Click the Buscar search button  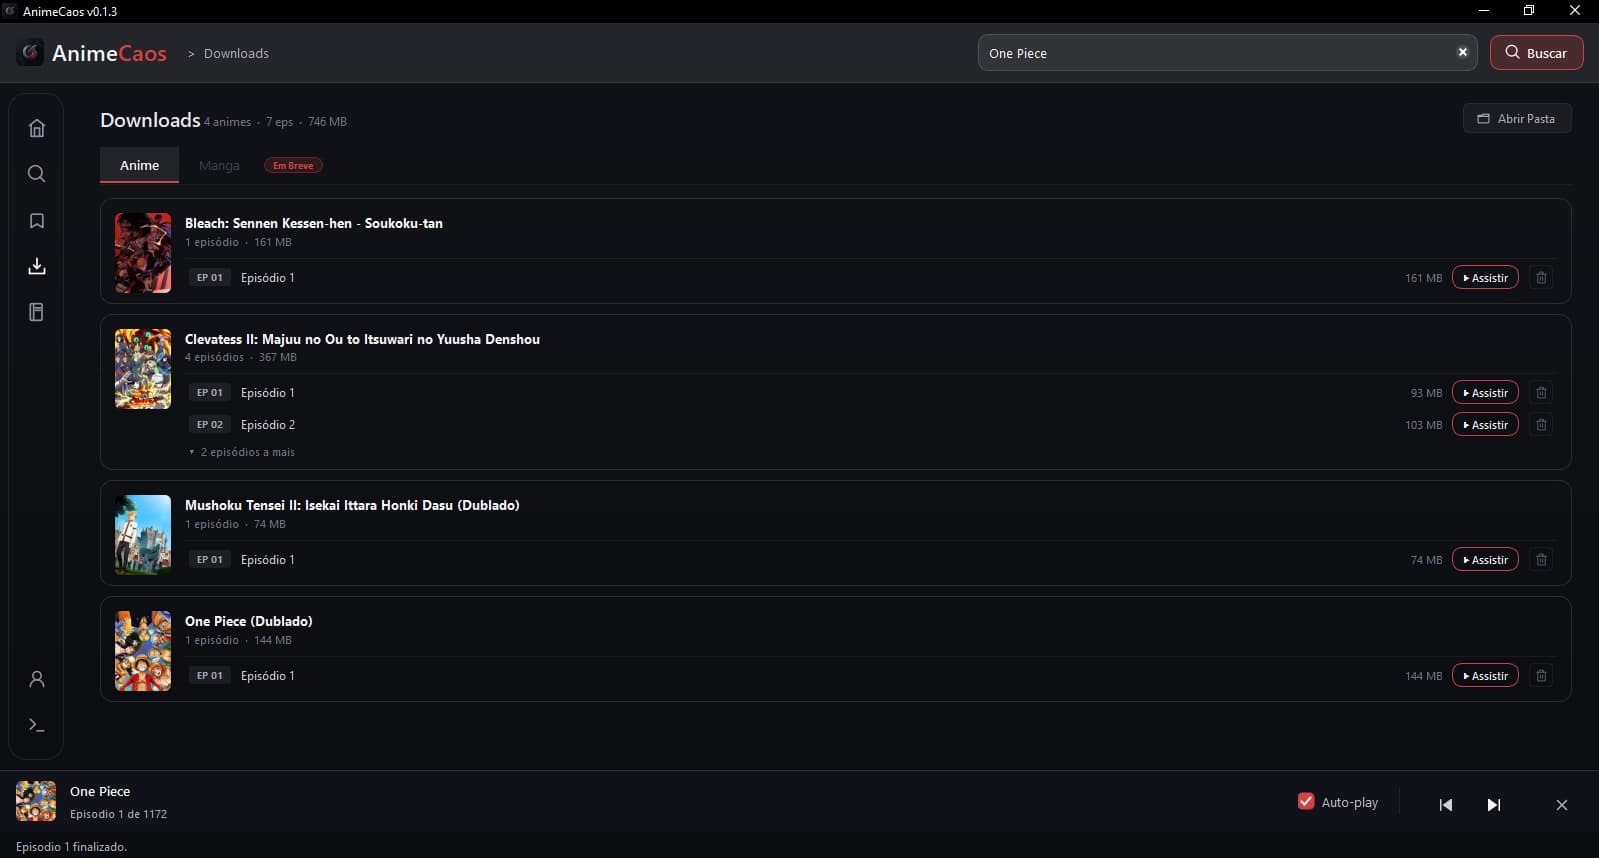coord(1536,53)
